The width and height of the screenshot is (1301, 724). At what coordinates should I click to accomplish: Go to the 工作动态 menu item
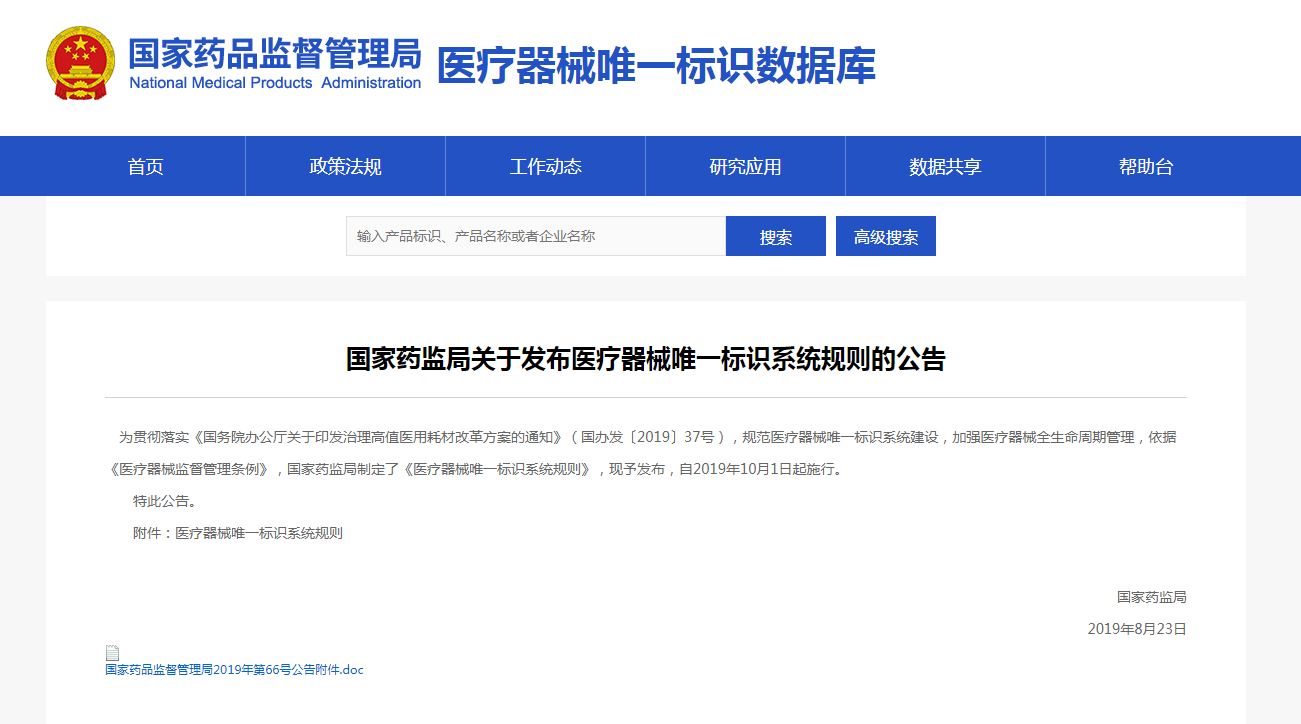tap(546, 167)
